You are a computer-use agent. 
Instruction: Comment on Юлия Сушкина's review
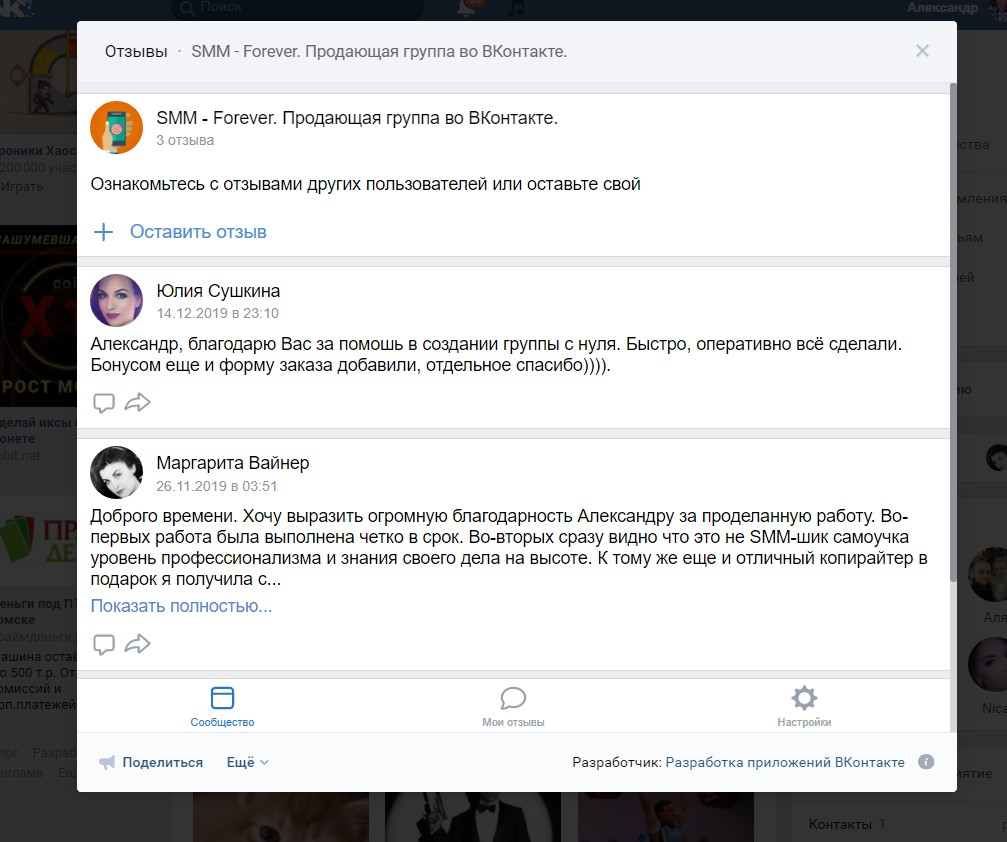103,403
